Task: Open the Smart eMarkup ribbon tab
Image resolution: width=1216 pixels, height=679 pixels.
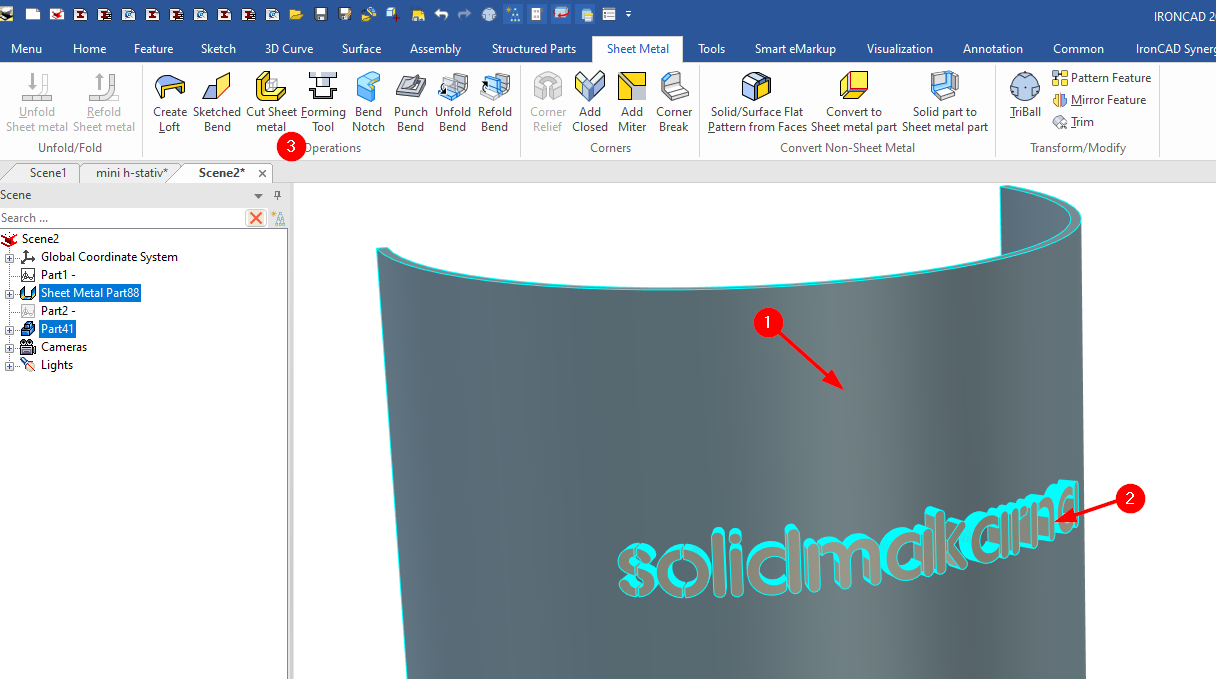Action: click(795, 49)
